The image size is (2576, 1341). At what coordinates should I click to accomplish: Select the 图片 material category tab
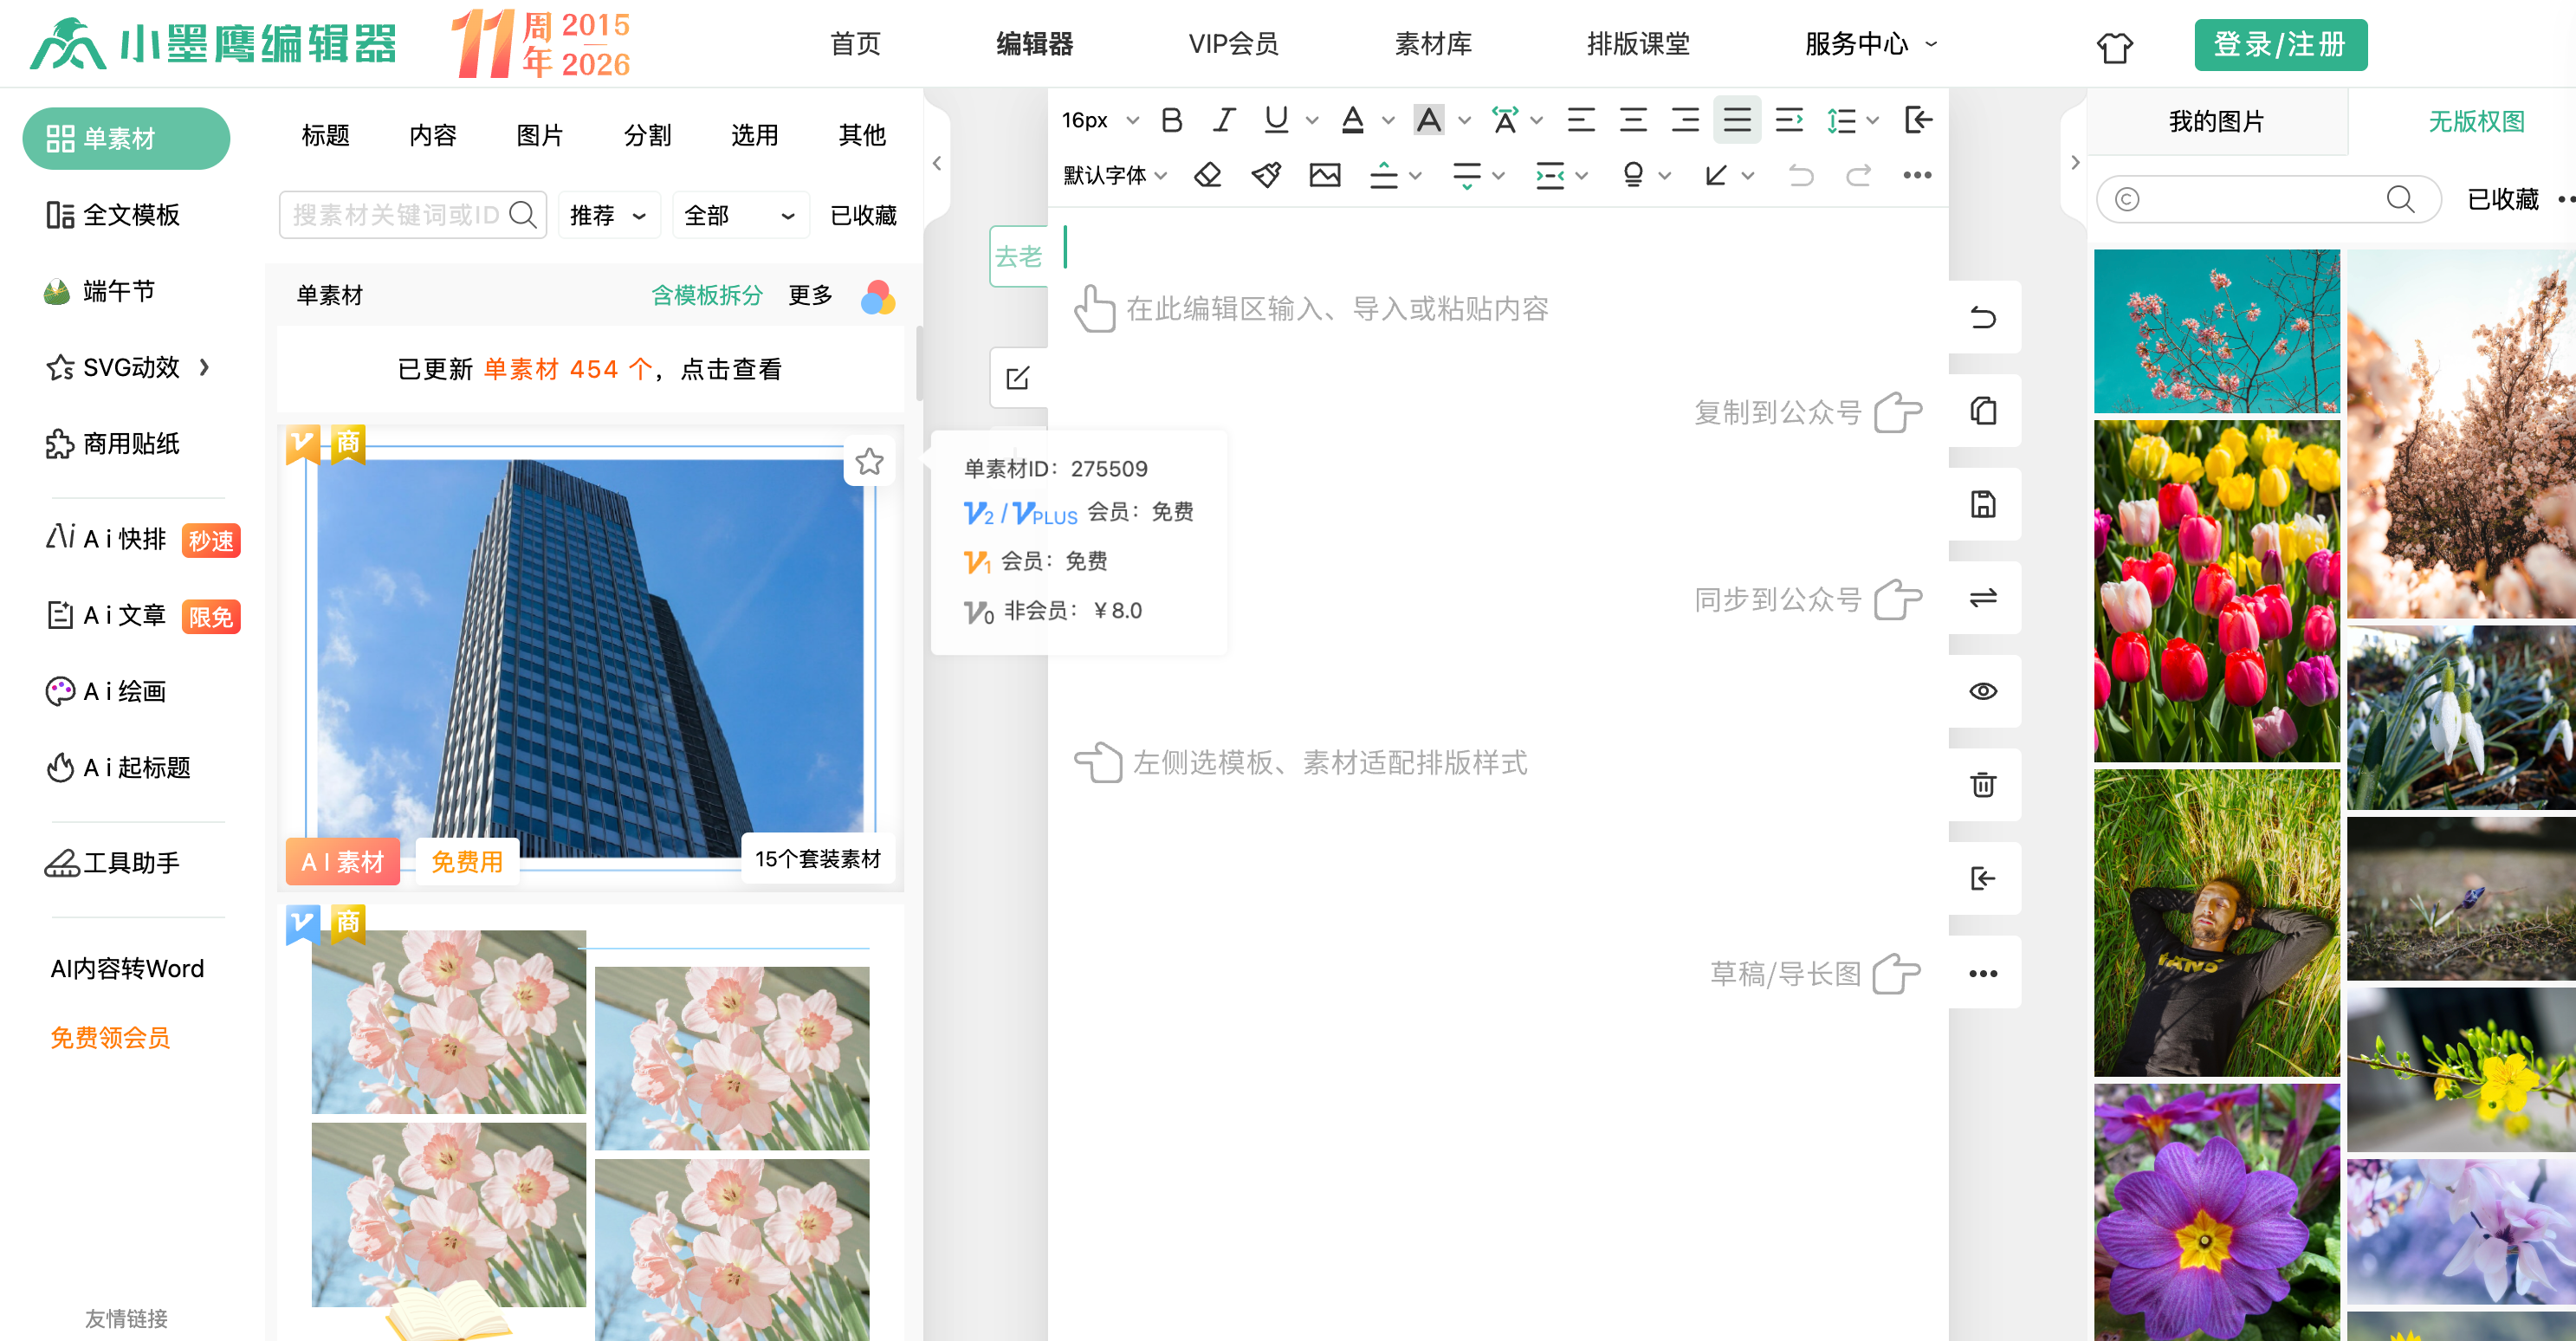(540, 135)
